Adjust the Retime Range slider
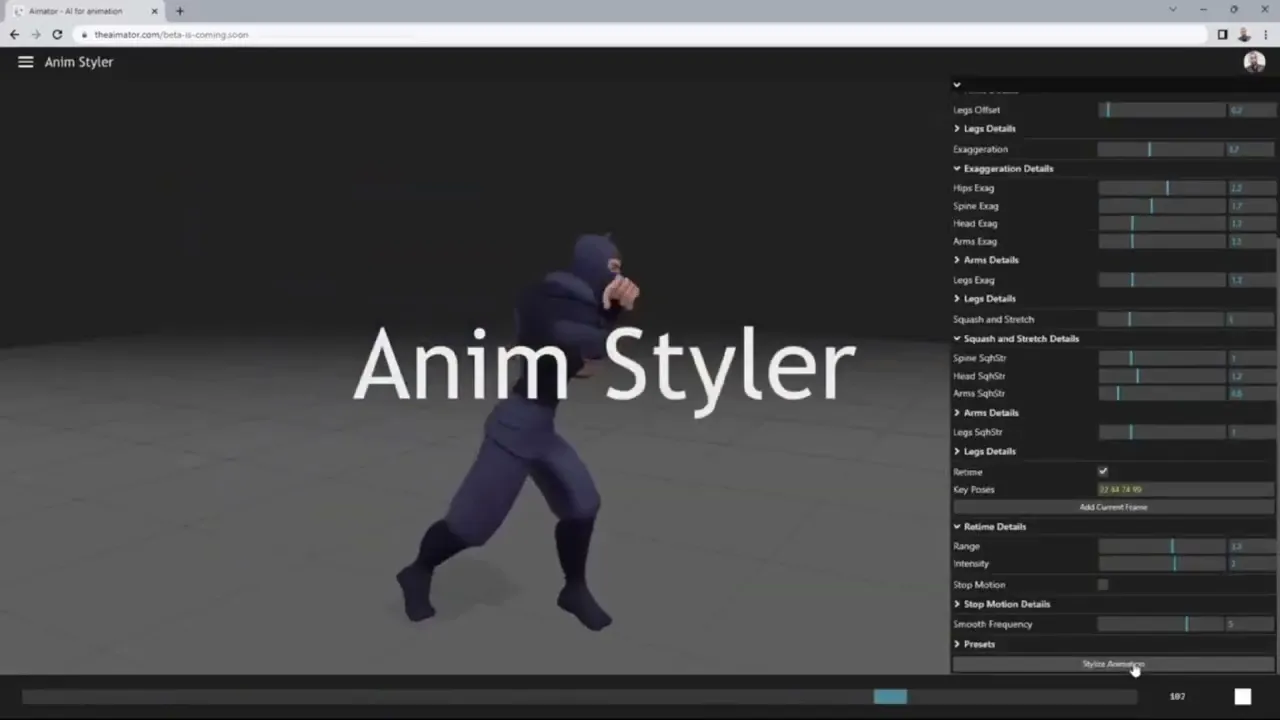Viewport: 1280px width, 720px height. pos(1162,547)
